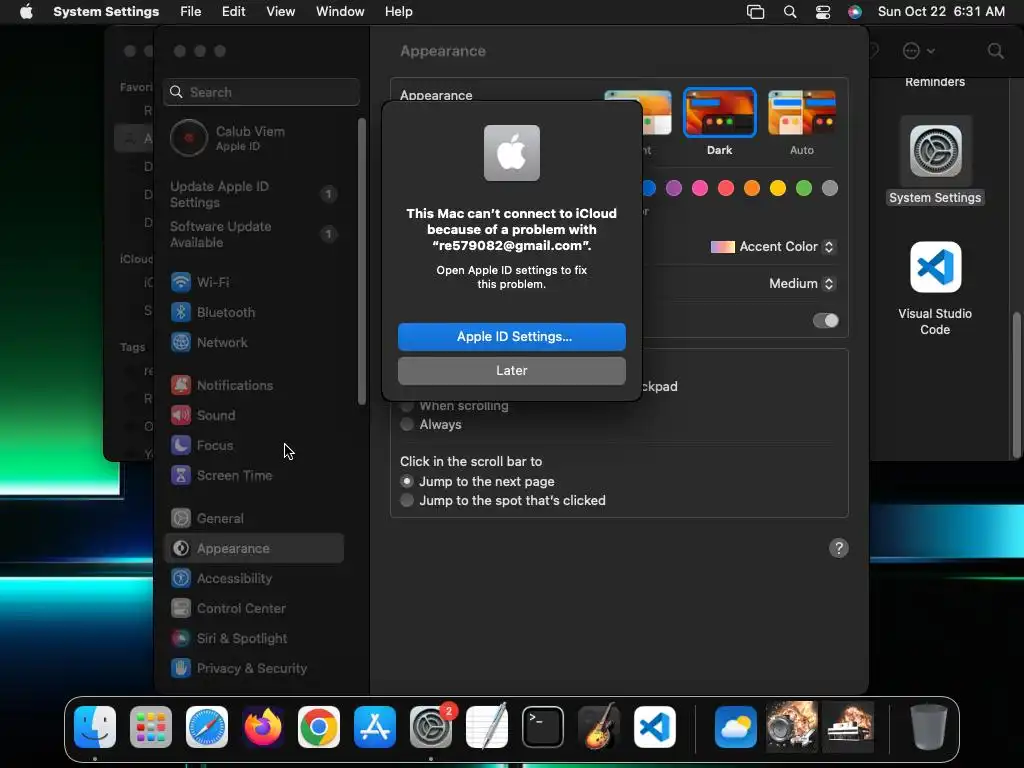
Task: Choose the green accent color
Action: (804, 188)
